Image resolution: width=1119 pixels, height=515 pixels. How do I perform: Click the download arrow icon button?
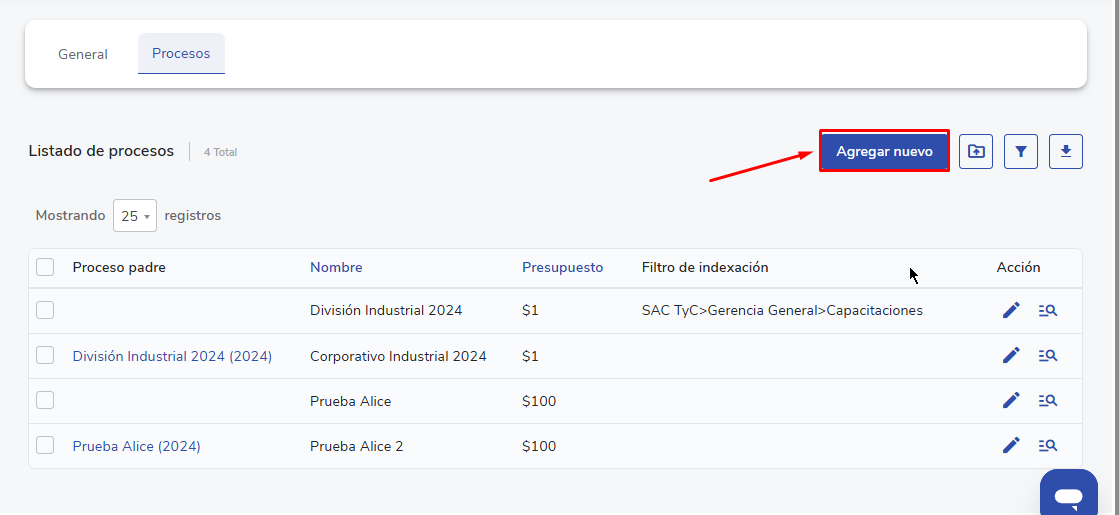point(1066,152)
